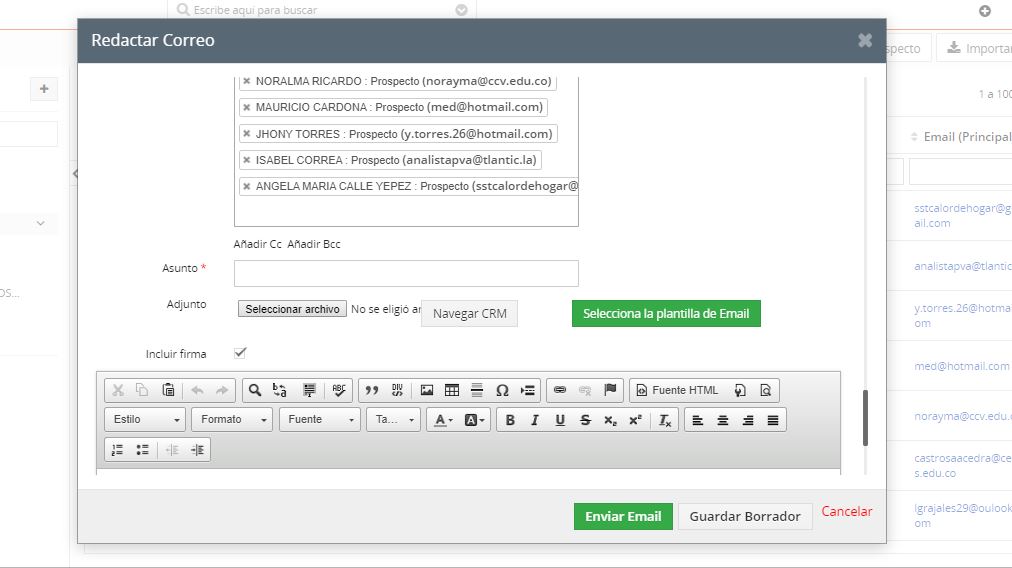Viewport: 1012px width, 568px height.
Task: Insert an image into the email
Action: click(427, 390)
